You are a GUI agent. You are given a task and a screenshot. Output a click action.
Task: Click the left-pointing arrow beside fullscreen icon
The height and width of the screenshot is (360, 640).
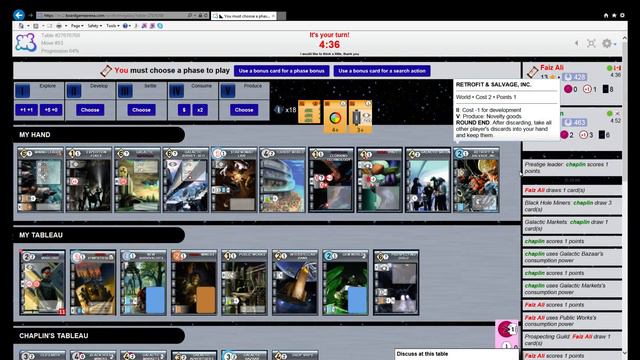(576, 43)
